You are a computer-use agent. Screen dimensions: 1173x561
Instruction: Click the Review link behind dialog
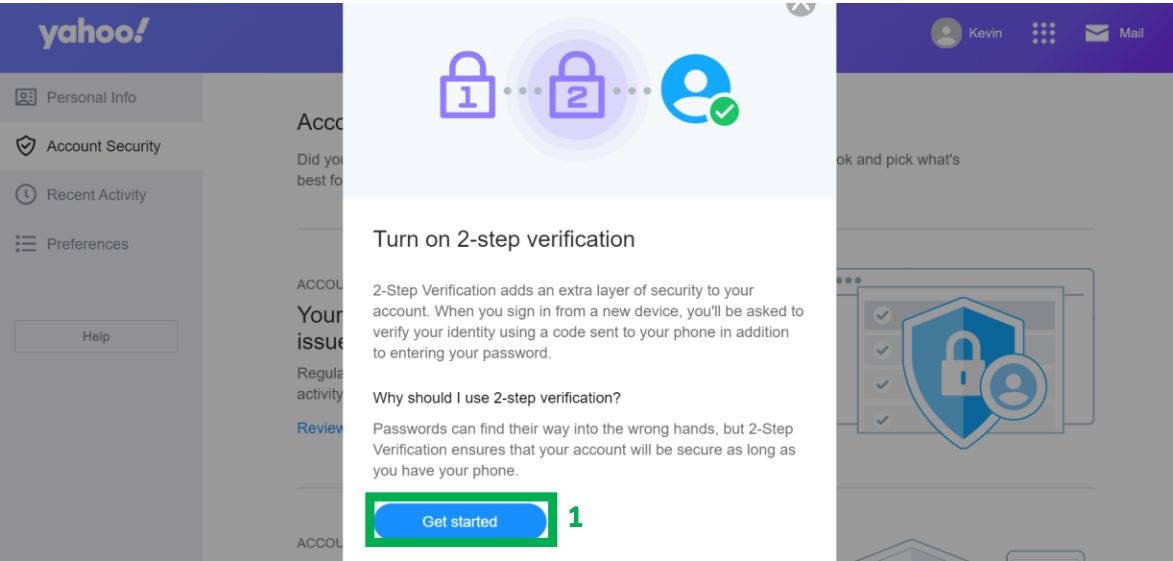[x=320, y=428]
